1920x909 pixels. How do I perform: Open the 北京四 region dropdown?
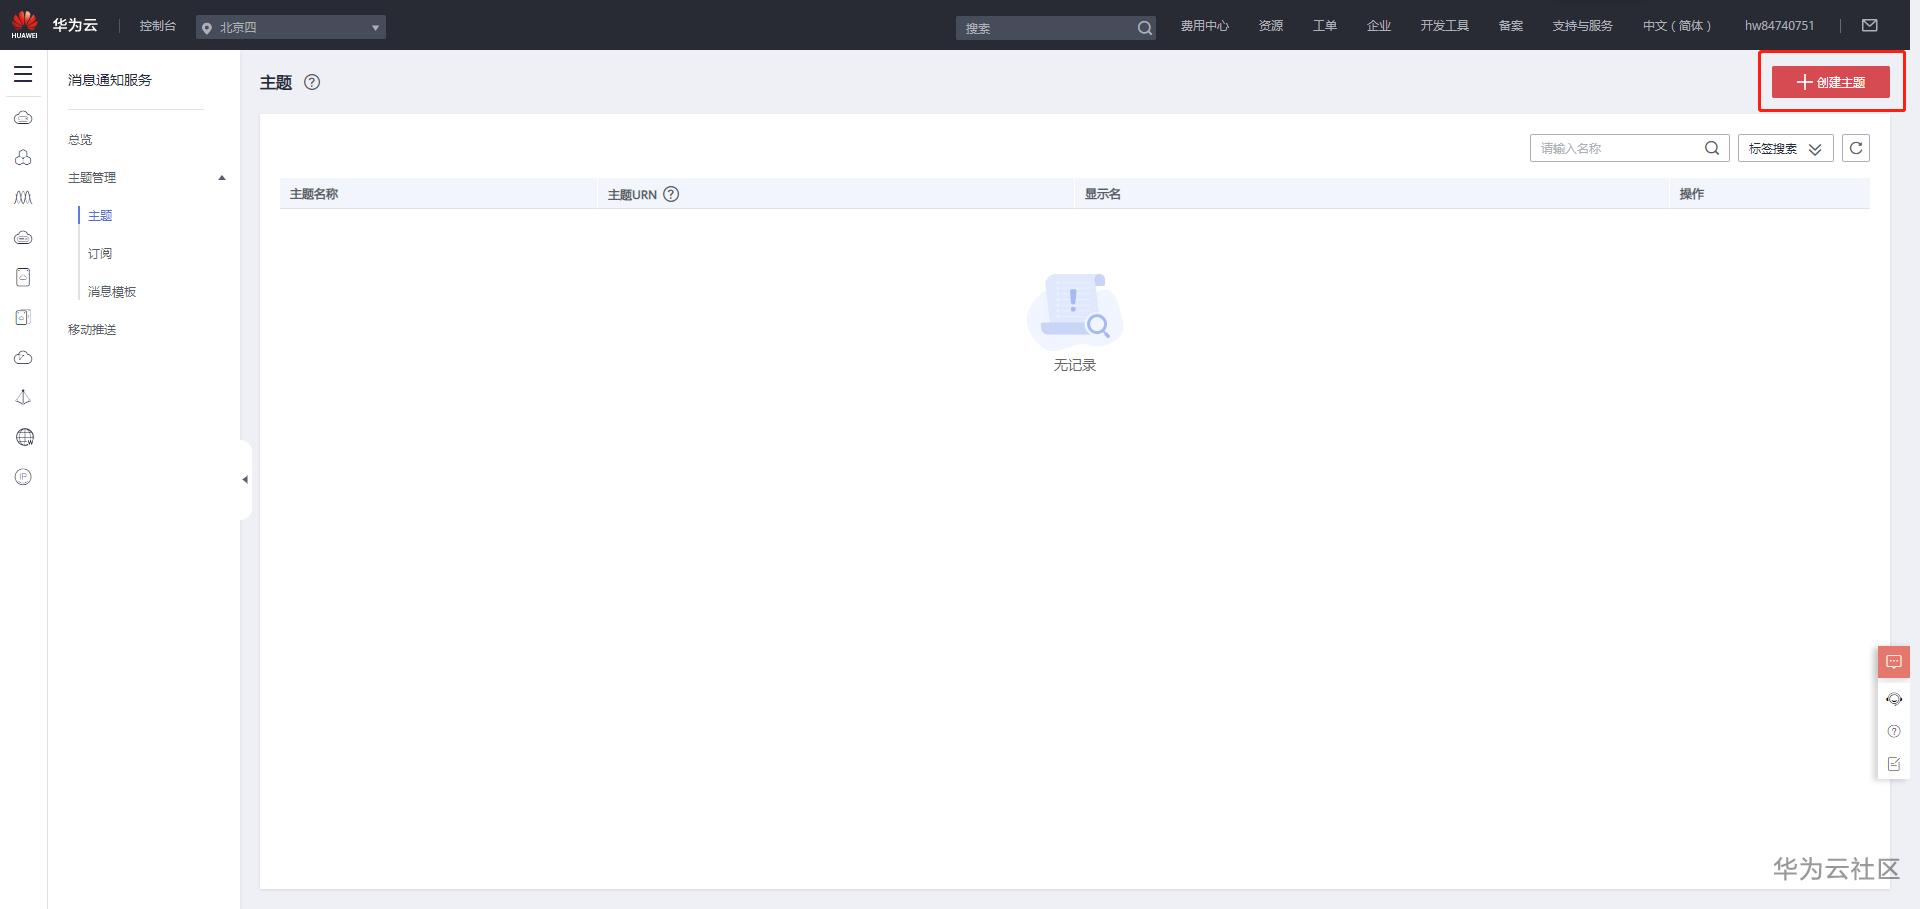[x=291, y=27]
